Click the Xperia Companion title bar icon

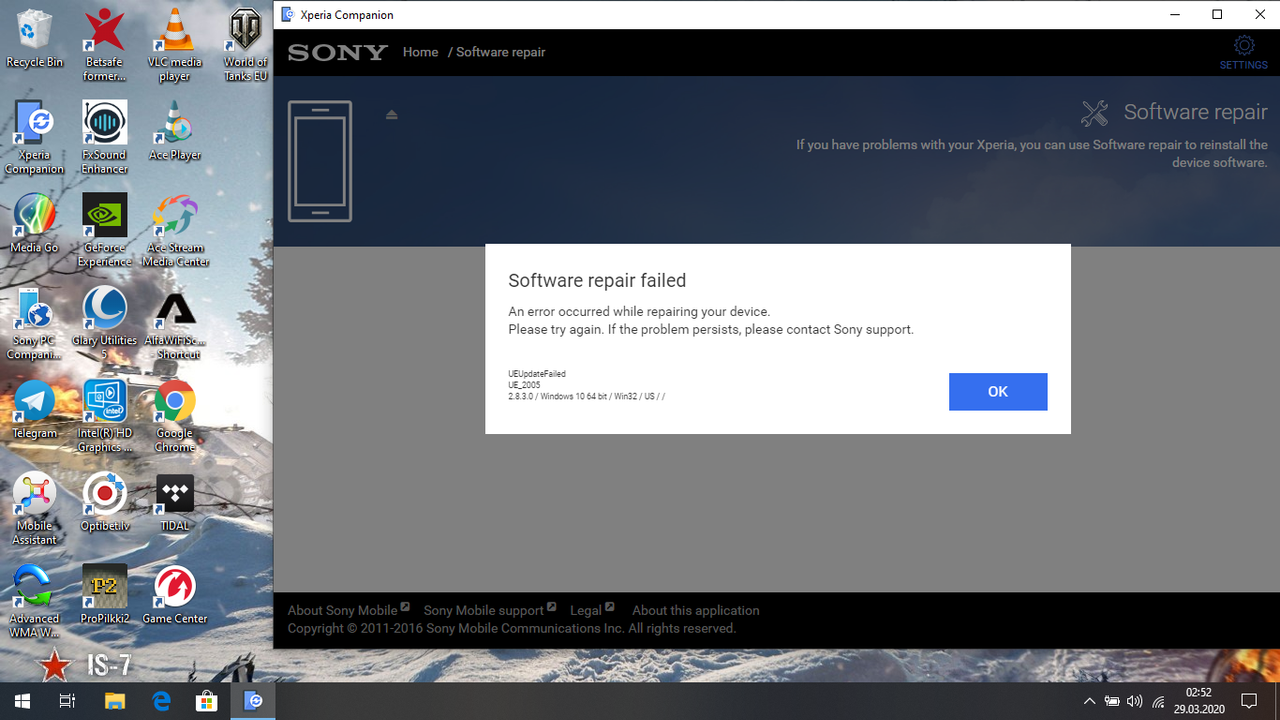(x=288, y=15)
